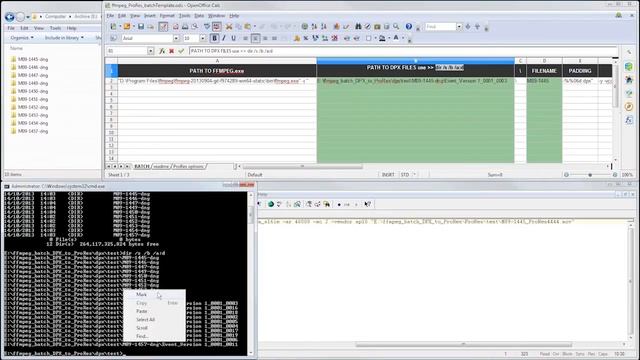
Task: Open the Organize dropdown in Explorer
Action: click(22, 38)
